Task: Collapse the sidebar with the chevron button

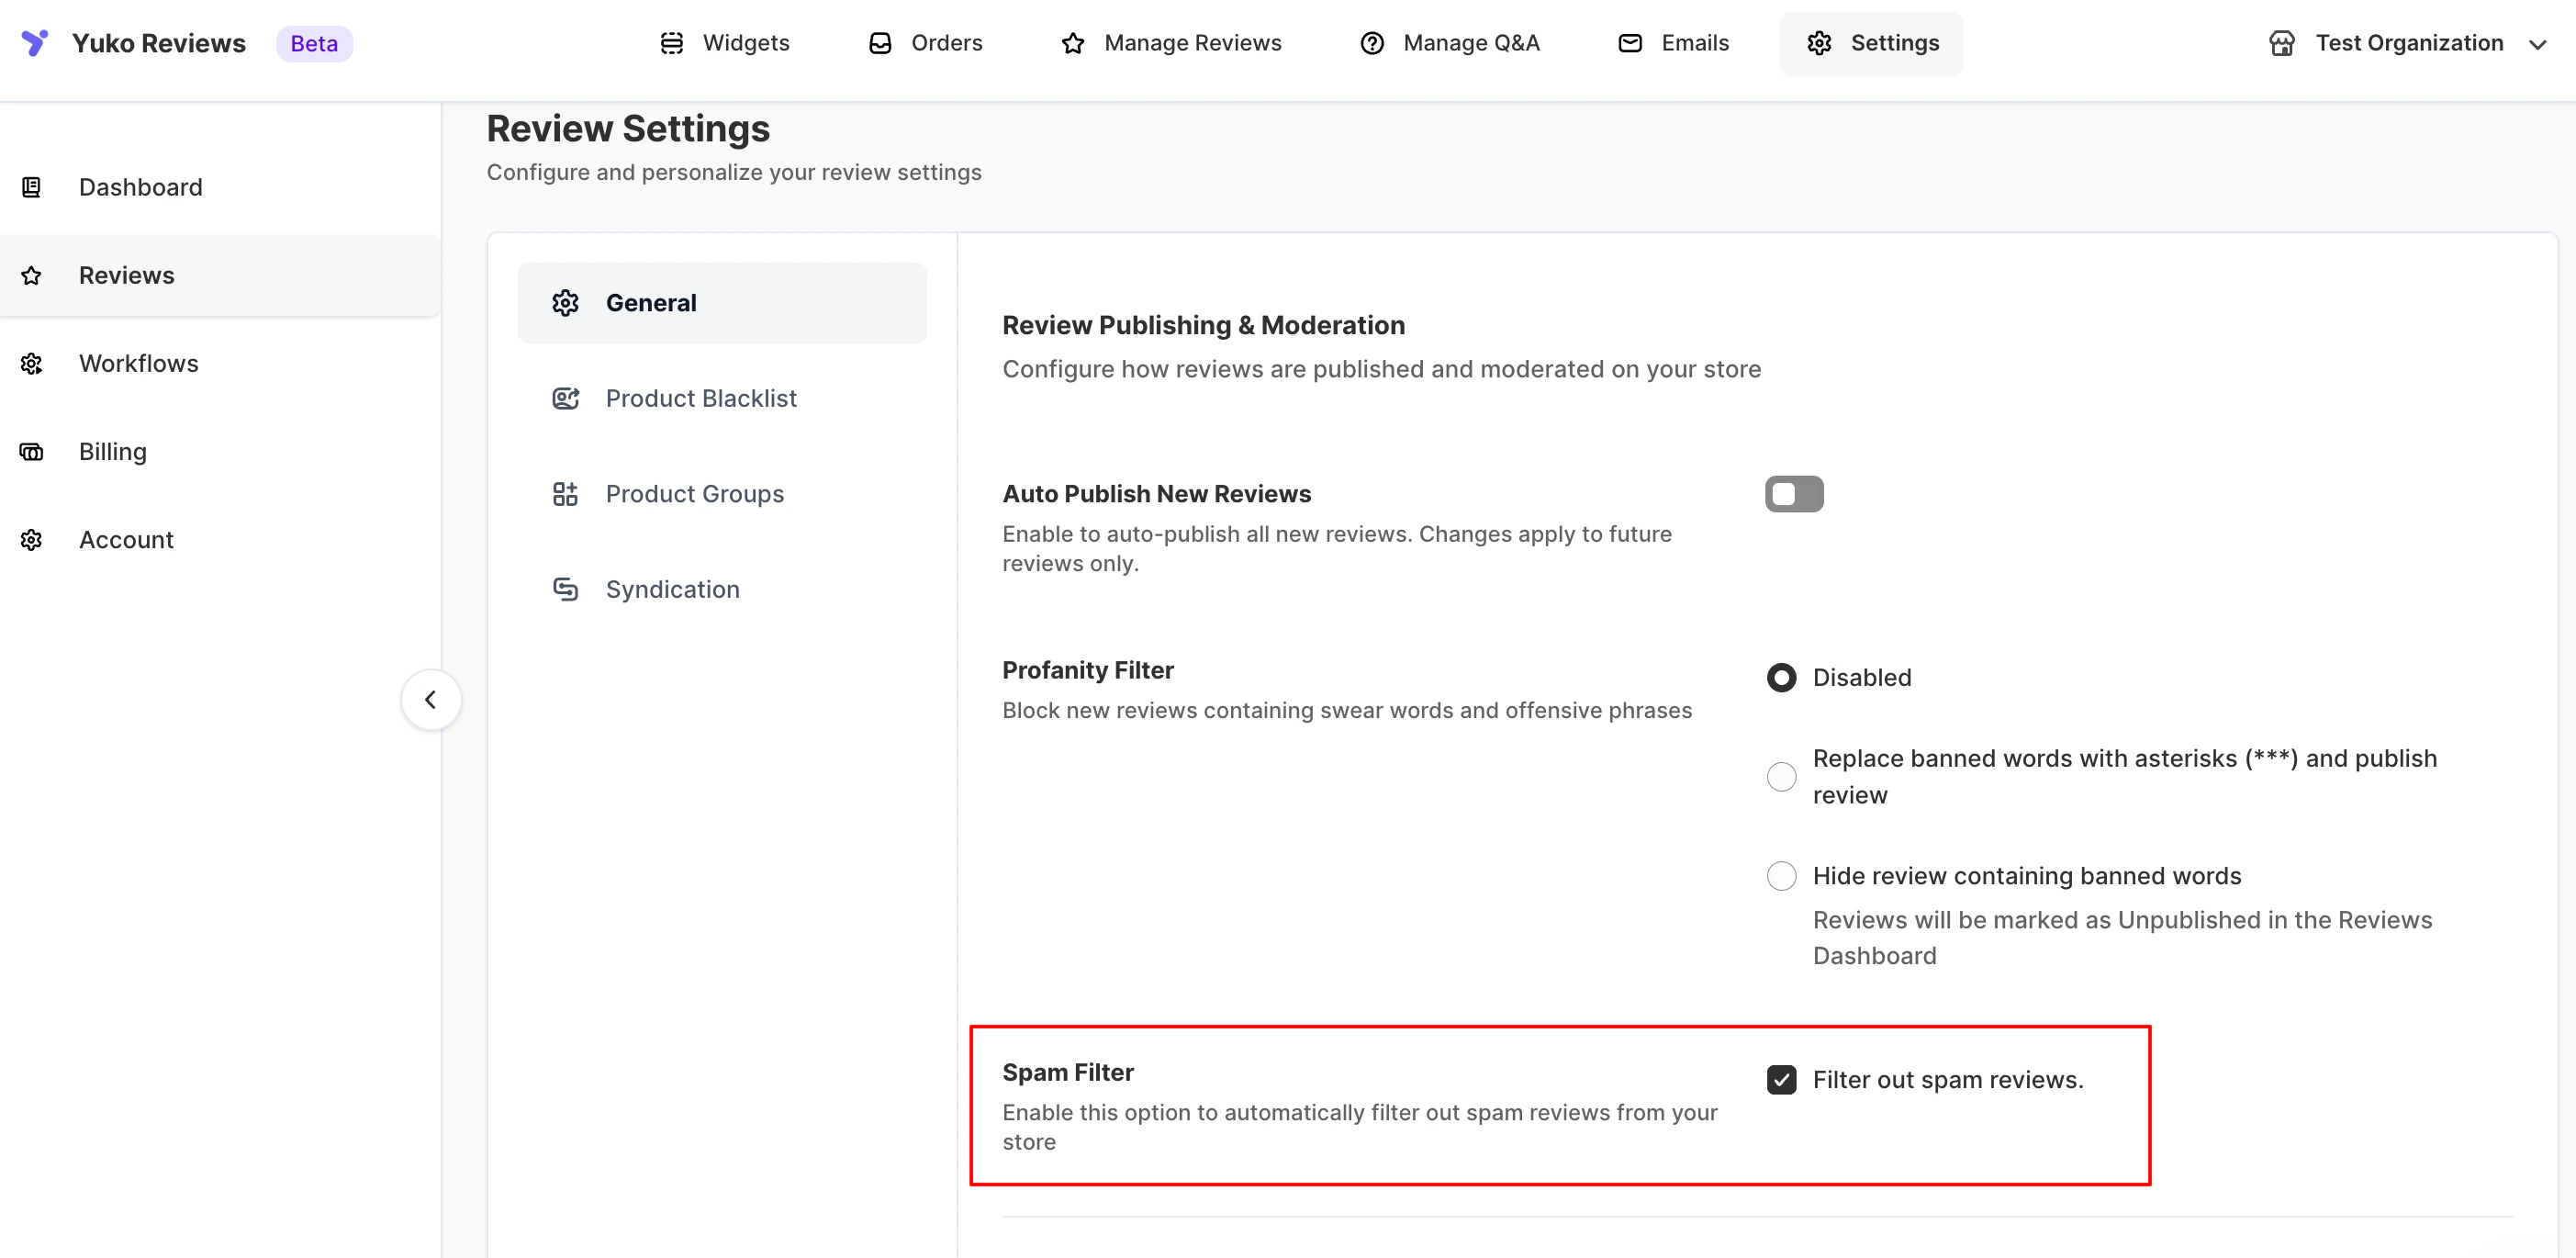Action: point(431,700)
